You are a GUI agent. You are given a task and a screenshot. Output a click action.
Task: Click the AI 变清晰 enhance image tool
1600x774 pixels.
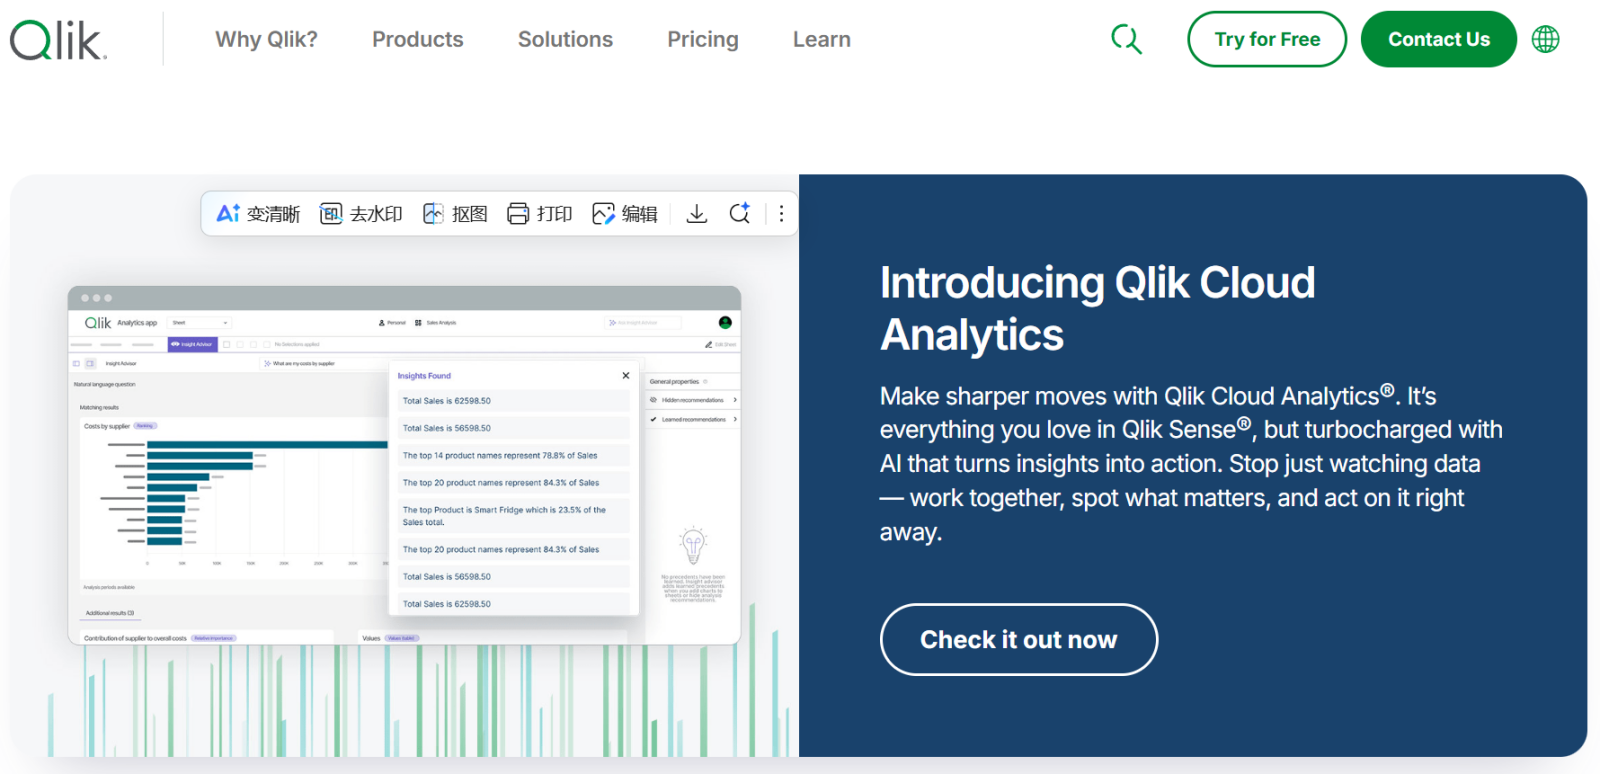pyautogui.click(x=258, y=214)
